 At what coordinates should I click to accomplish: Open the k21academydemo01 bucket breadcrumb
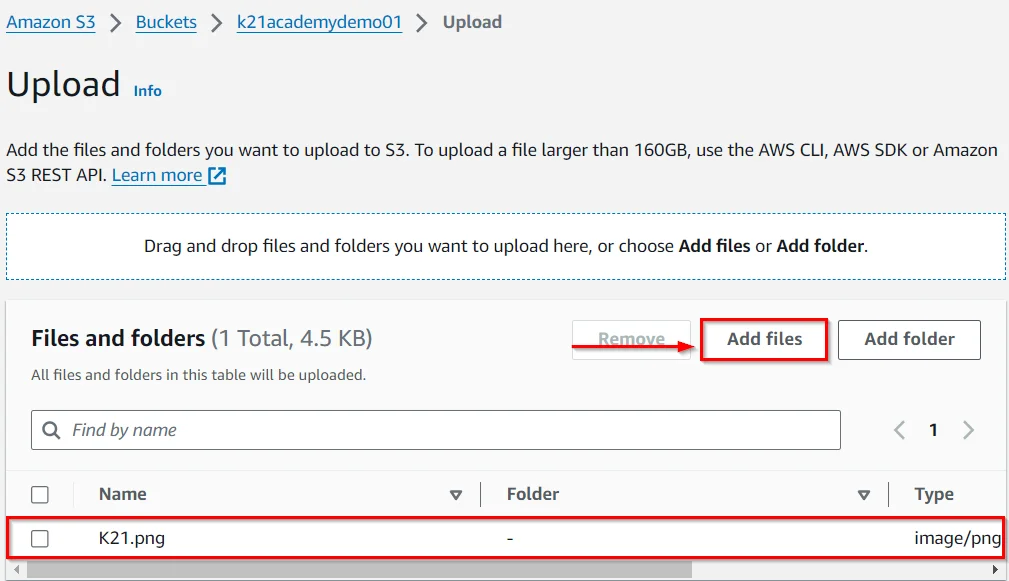point(319,22)
